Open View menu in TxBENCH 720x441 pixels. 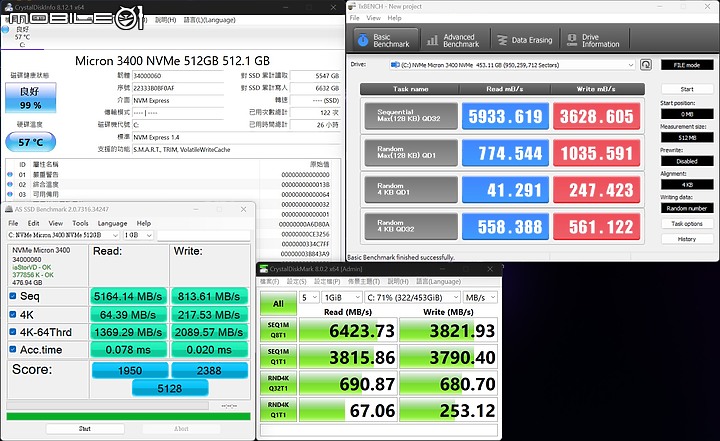pos(373,18)
